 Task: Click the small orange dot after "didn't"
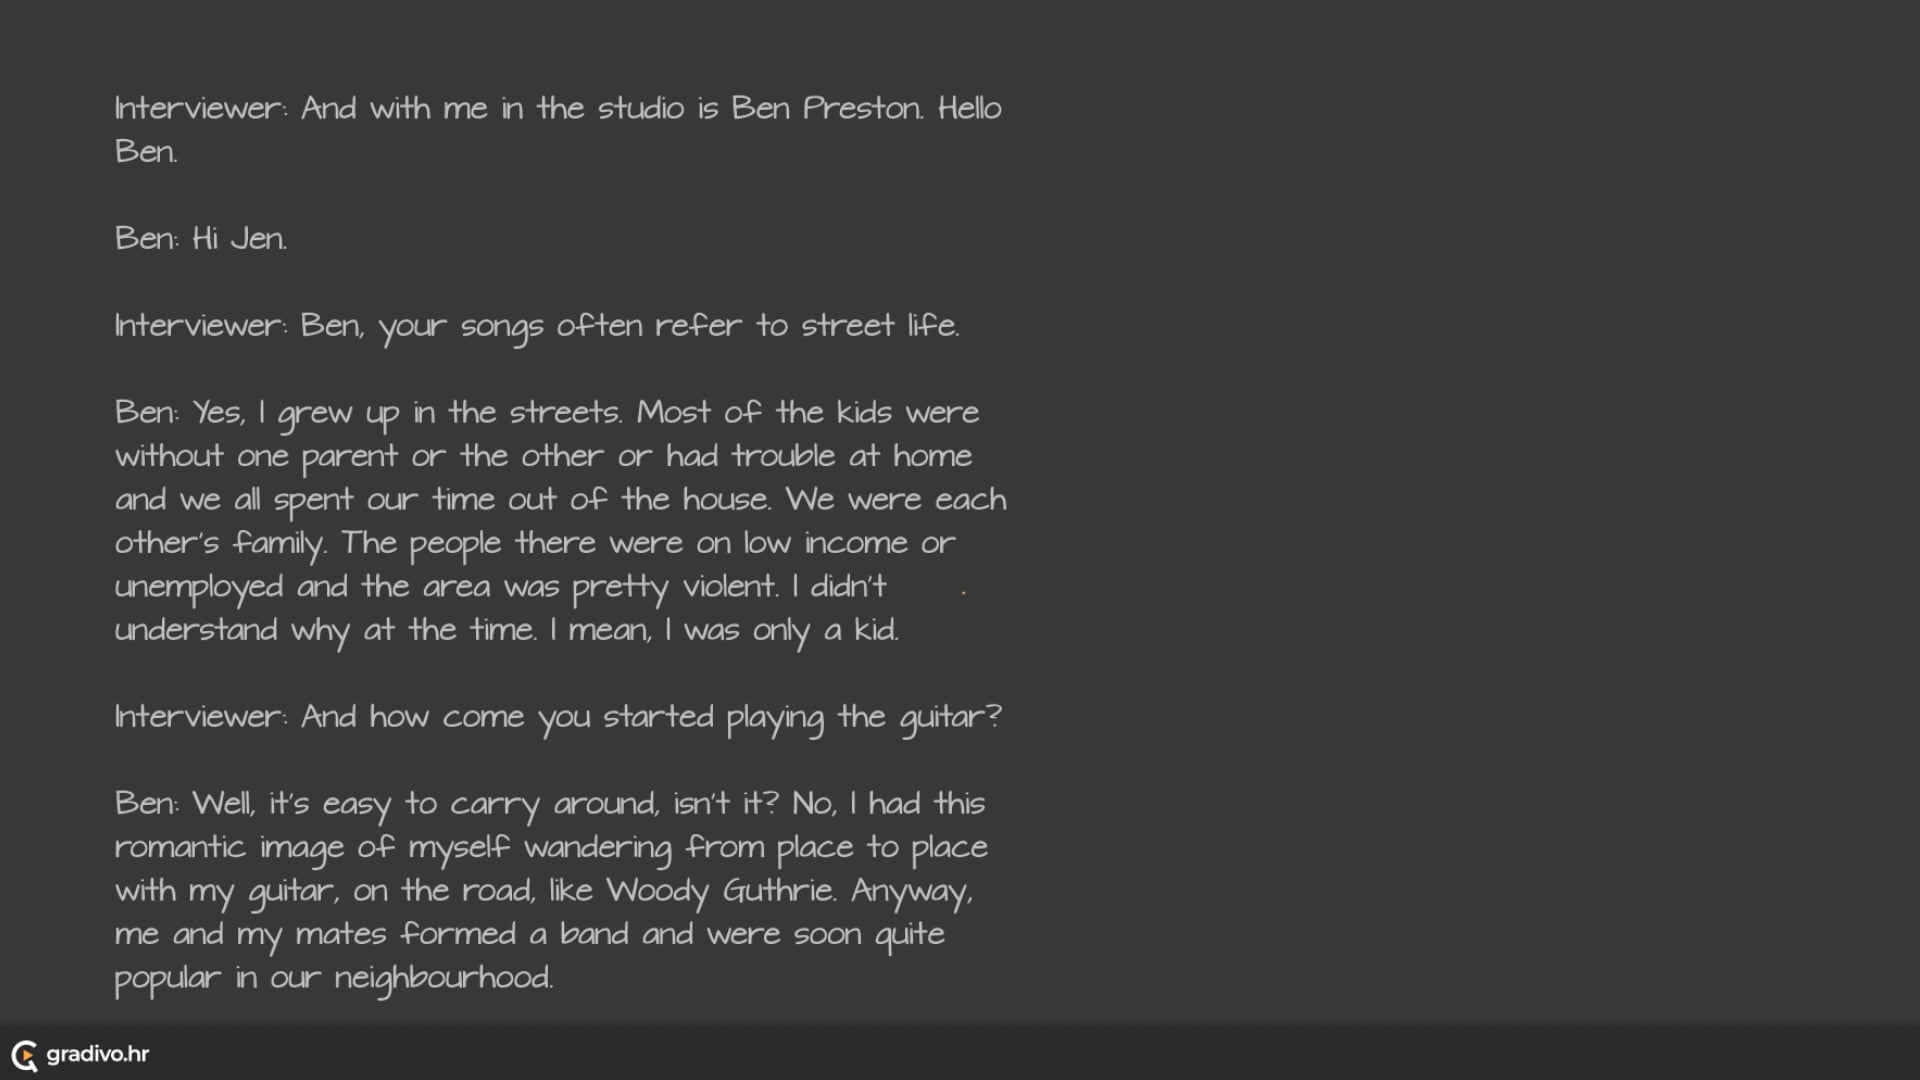pyautogui.click(x=963, y=592)
